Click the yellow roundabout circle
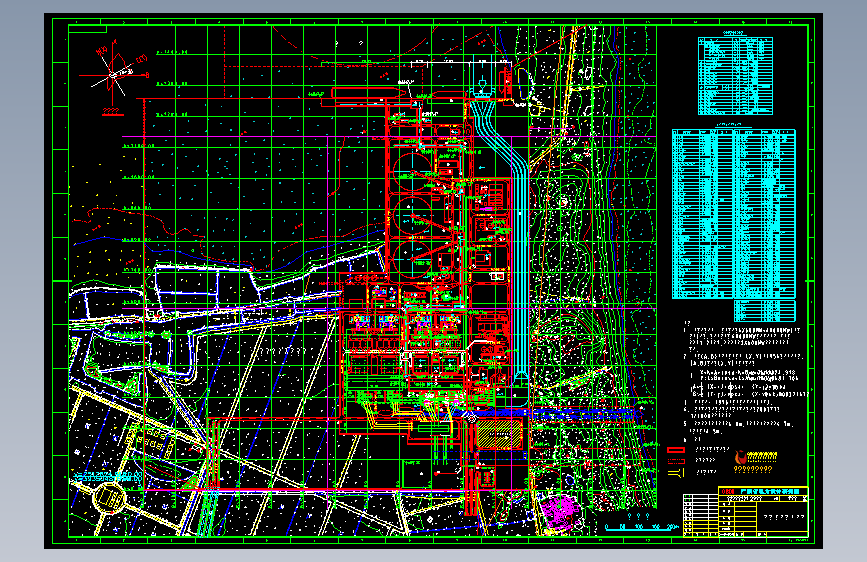867x562 pixels. coord(109,499)
